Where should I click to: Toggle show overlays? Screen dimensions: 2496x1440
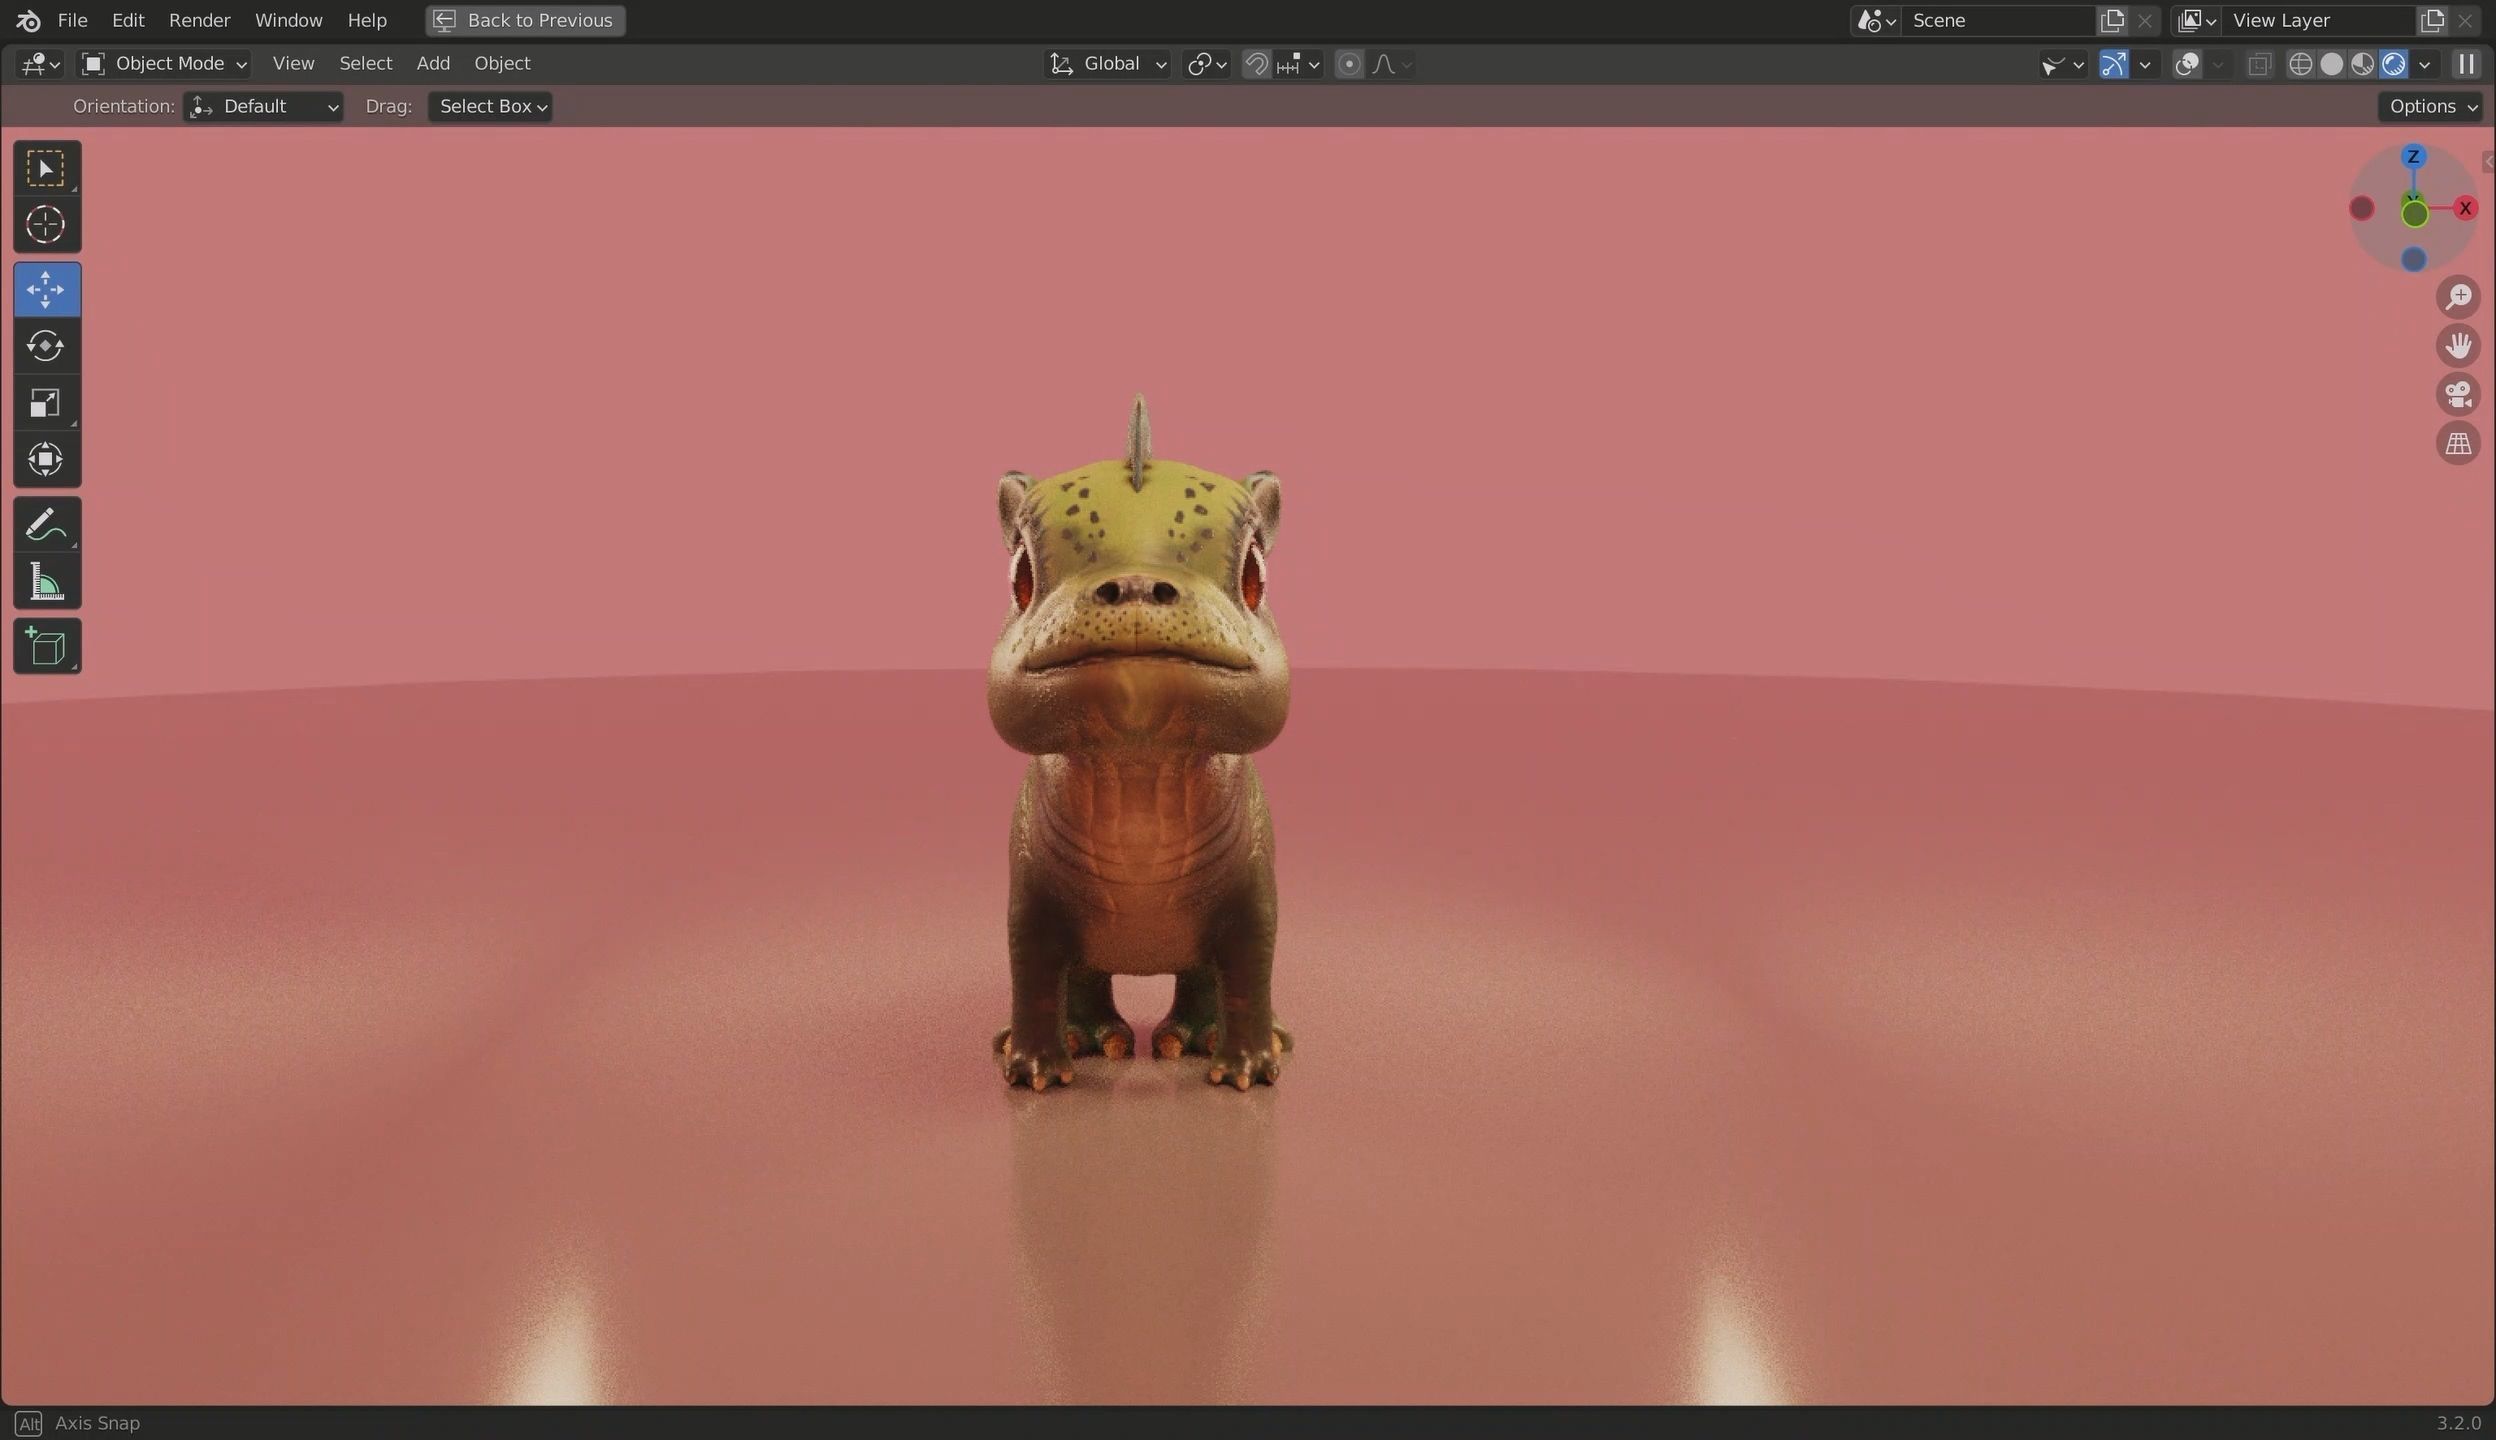pos(2187,64)
